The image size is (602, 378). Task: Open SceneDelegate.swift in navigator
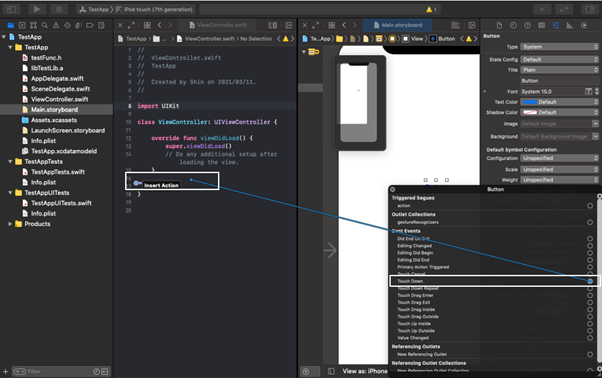pyautogui.click(x=60, y=89)
